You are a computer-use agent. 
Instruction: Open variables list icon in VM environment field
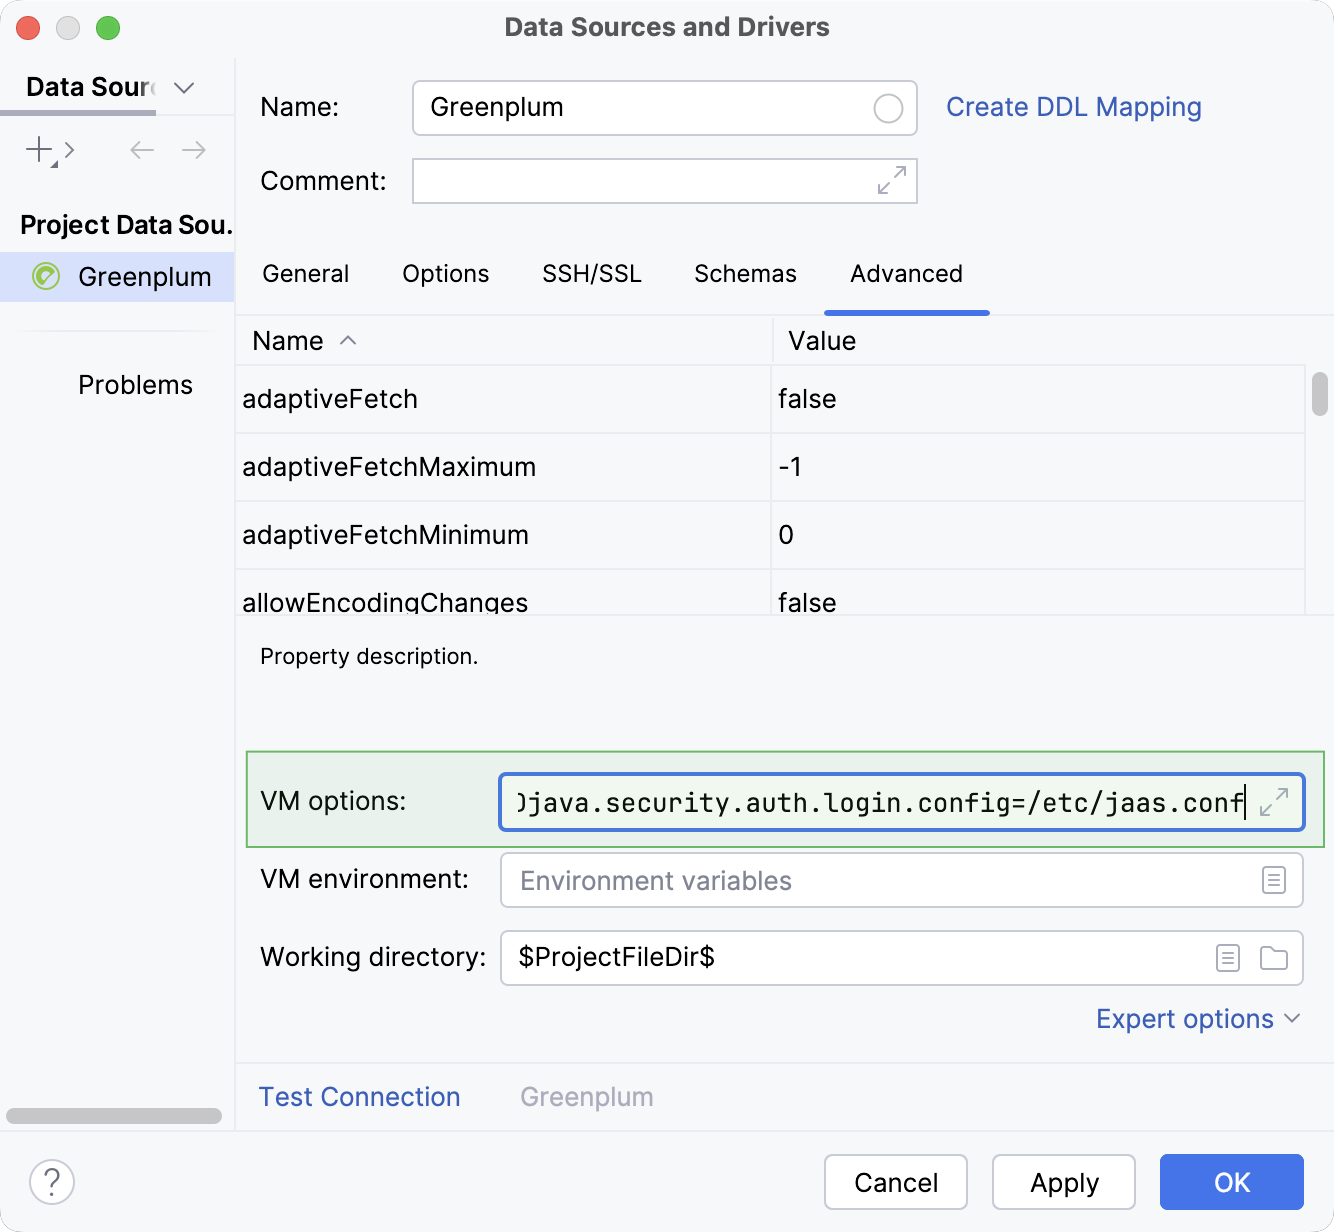pyautogui.click(x=1273, y=880)
